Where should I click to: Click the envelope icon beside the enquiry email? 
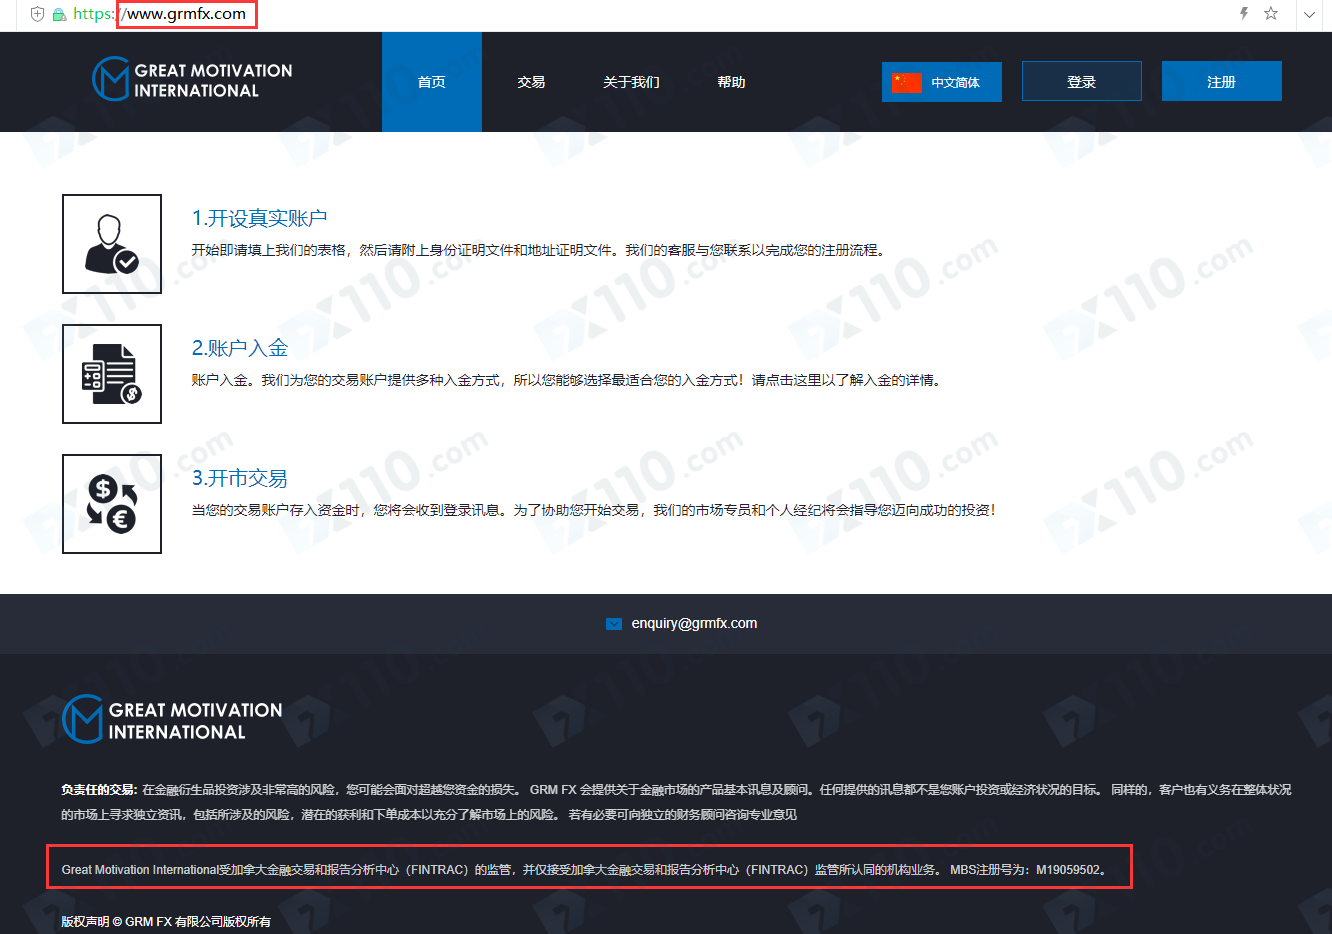coord(614,624)
